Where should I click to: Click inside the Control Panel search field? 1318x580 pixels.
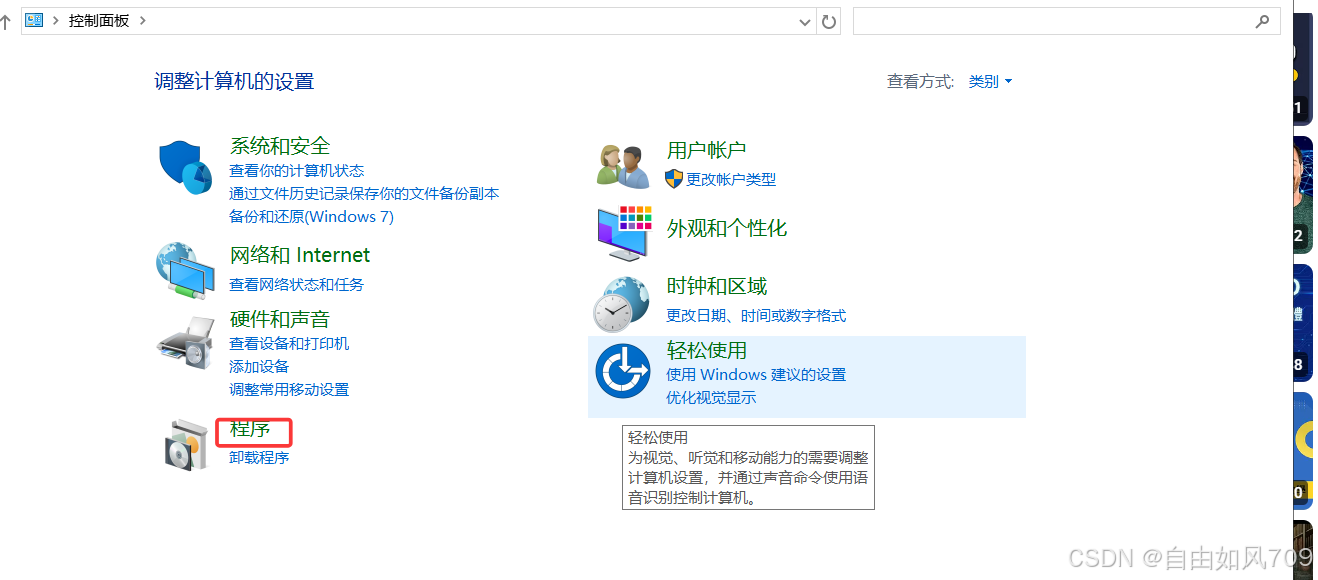[x=1066, y=21]
